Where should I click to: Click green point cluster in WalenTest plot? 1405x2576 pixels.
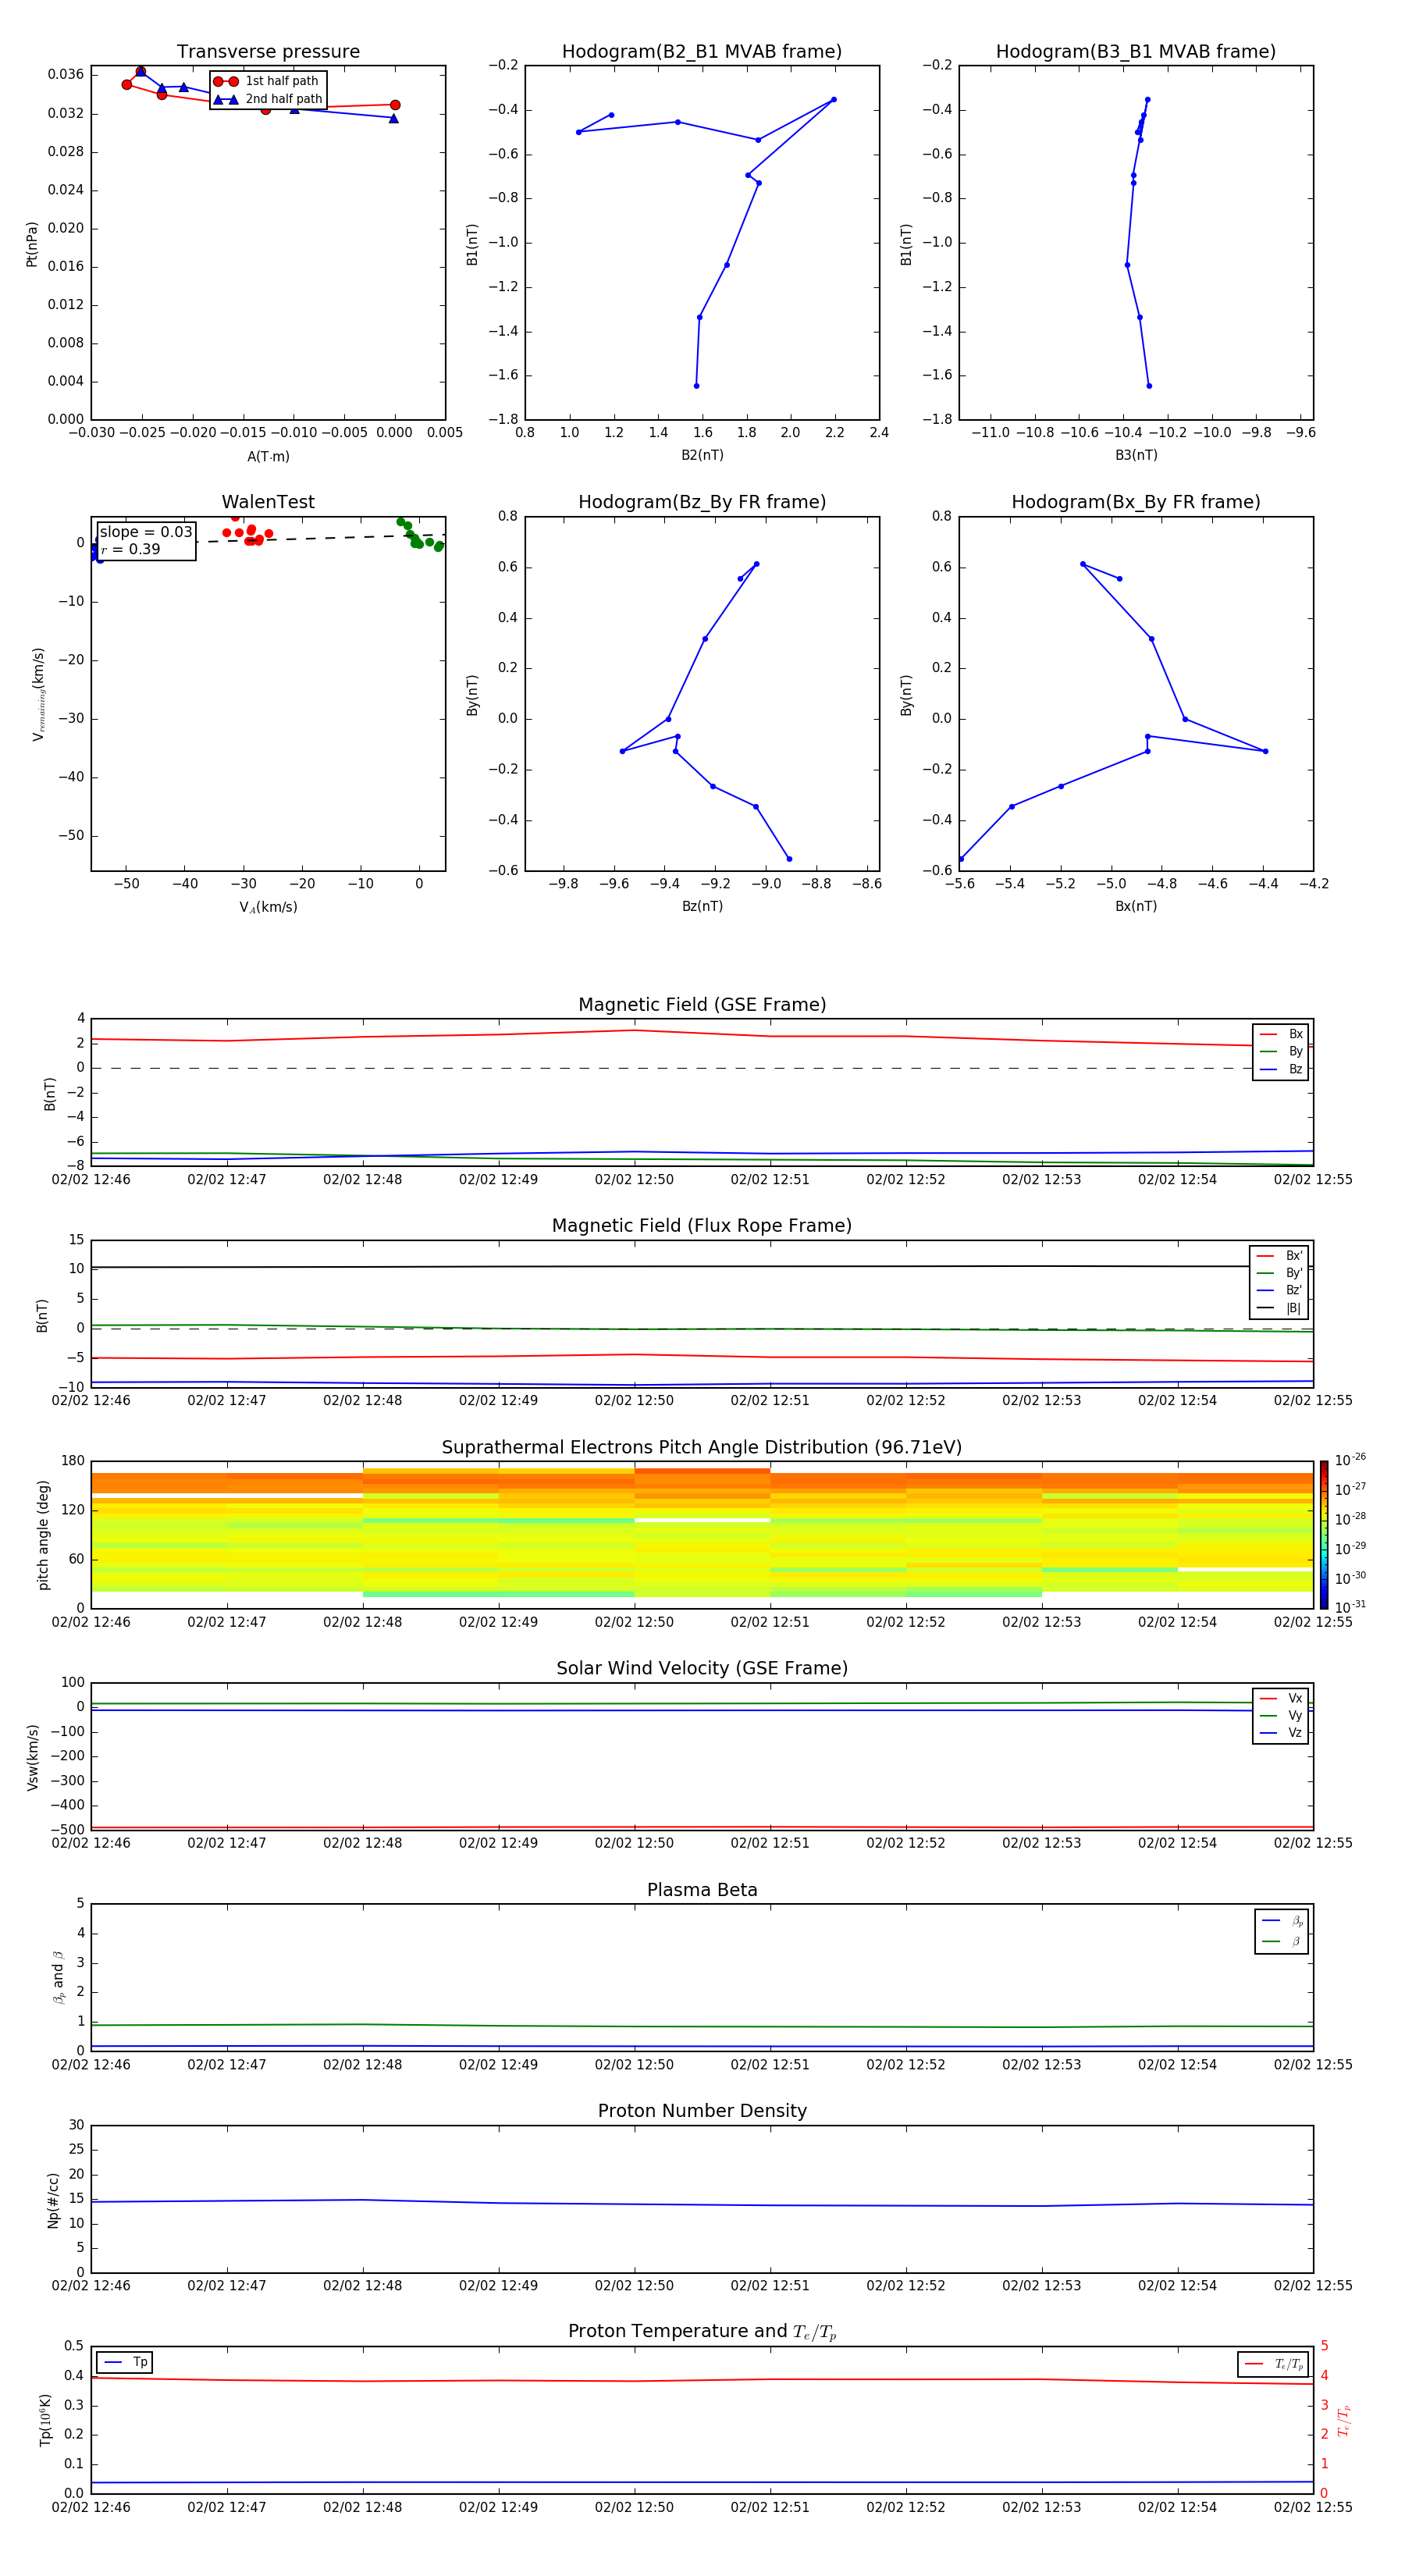click(x=418, y=535)
